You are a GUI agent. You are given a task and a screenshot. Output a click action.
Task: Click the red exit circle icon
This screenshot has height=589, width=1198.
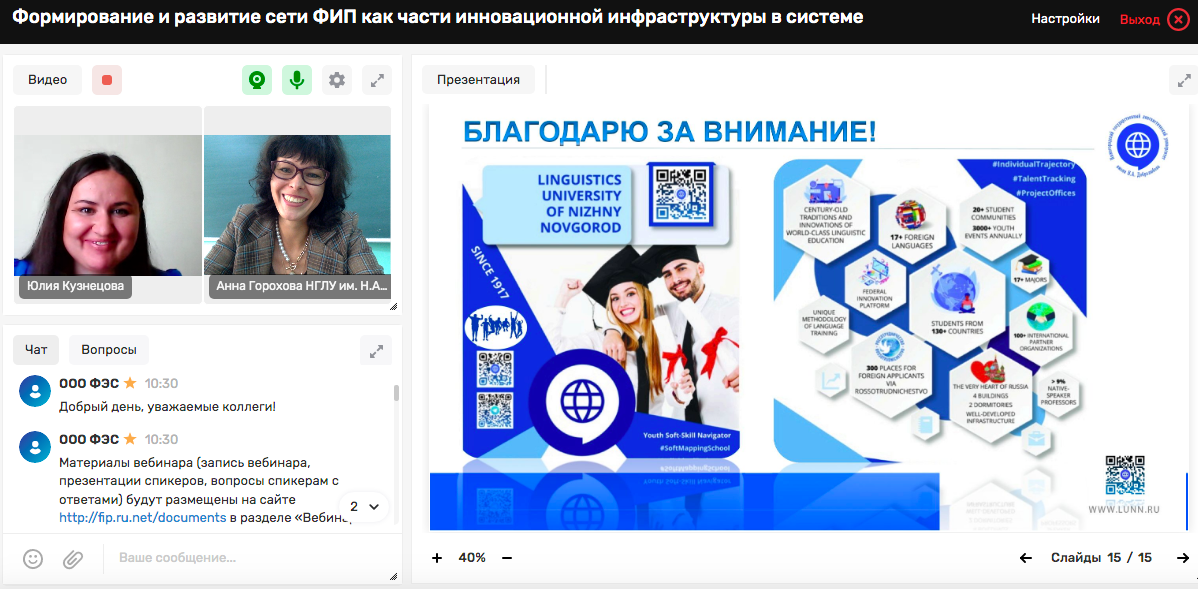pos(1179,20)
